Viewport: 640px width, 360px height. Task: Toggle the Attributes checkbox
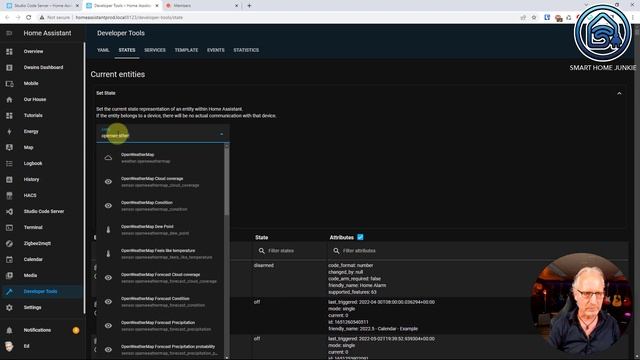click(x=360, y=237)
